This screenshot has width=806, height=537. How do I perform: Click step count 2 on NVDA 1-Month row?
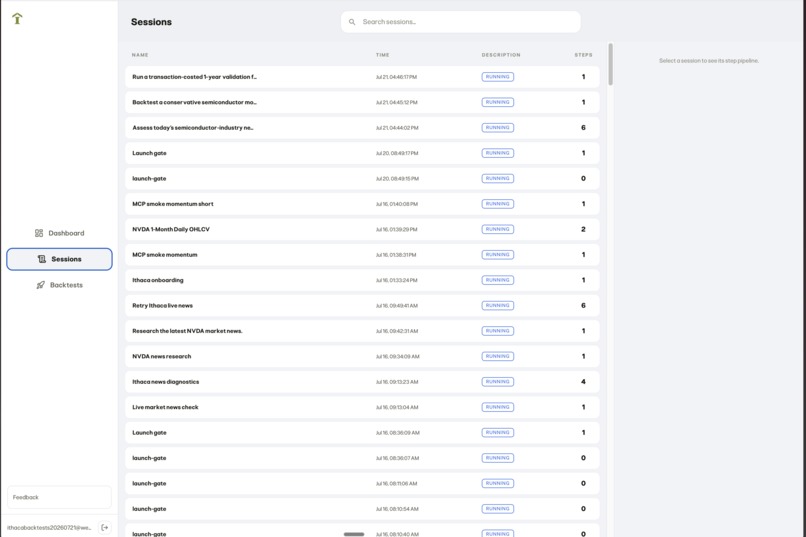(x=583, y=229)
